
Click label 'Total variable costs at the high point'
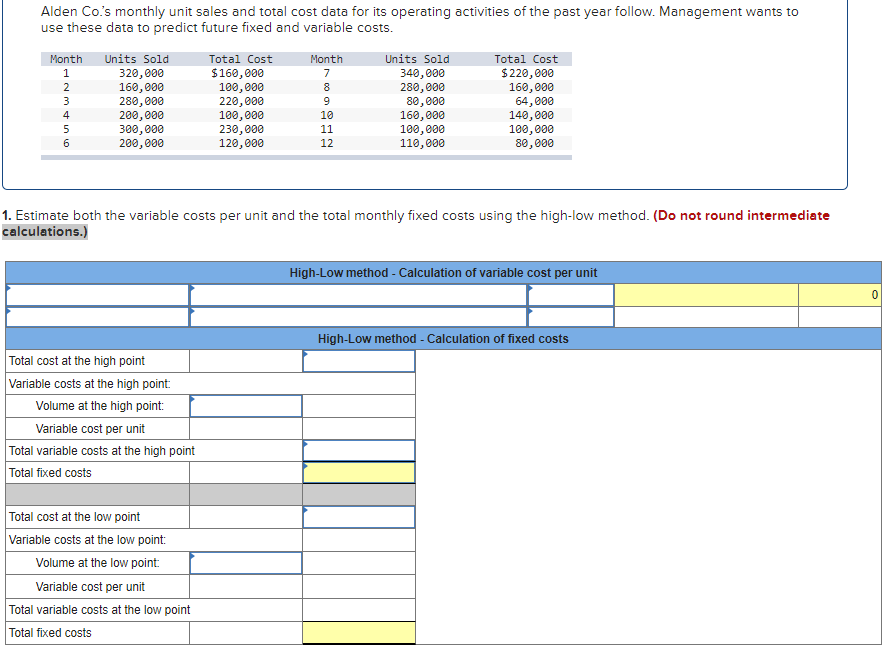(x=101, y=451)
